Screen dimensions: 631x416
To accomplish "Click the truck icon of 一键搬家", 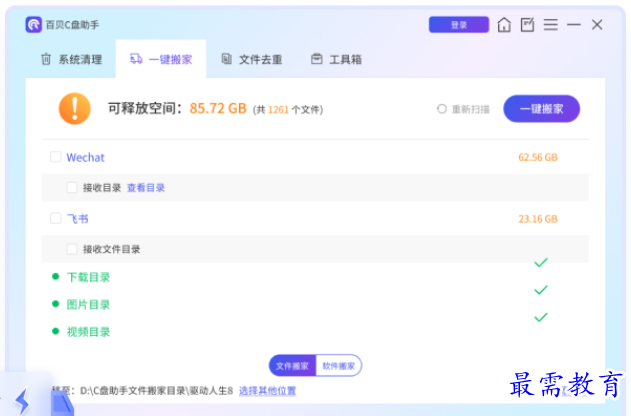I will [136, 59].
